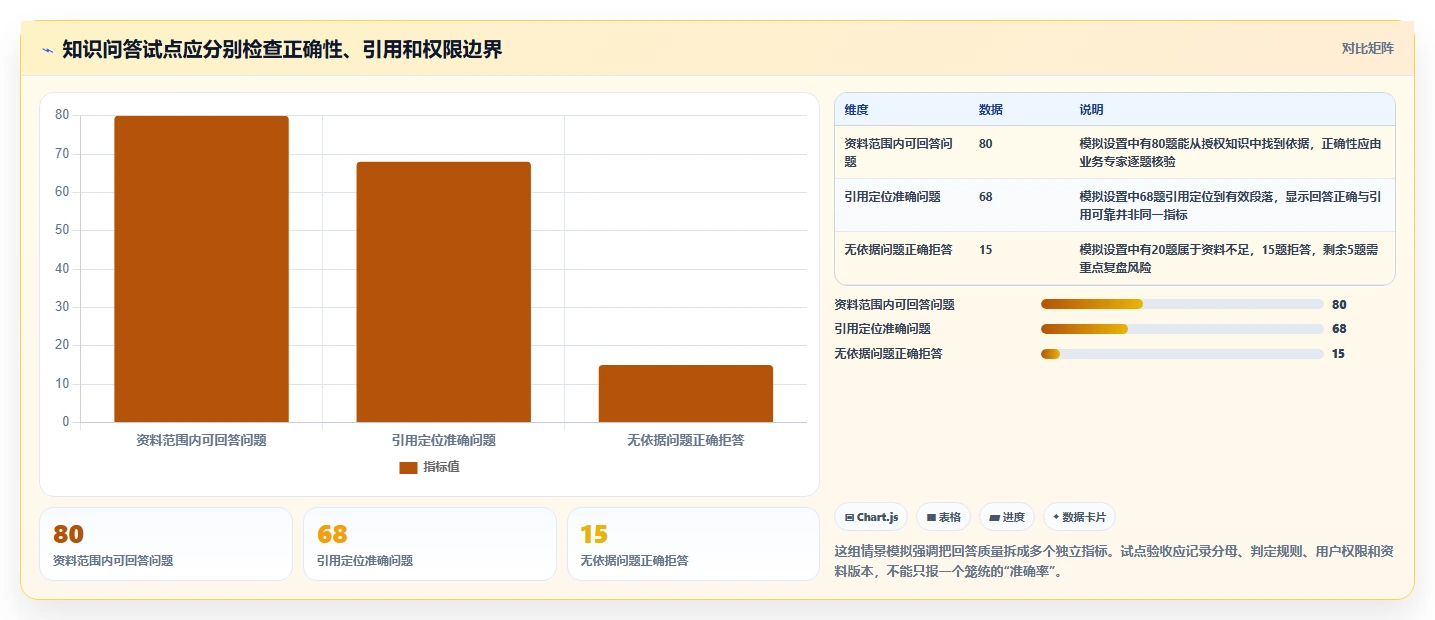Click the value 80 in the table
This screenshot has width=1435, height=620.
tap(985, 144)
